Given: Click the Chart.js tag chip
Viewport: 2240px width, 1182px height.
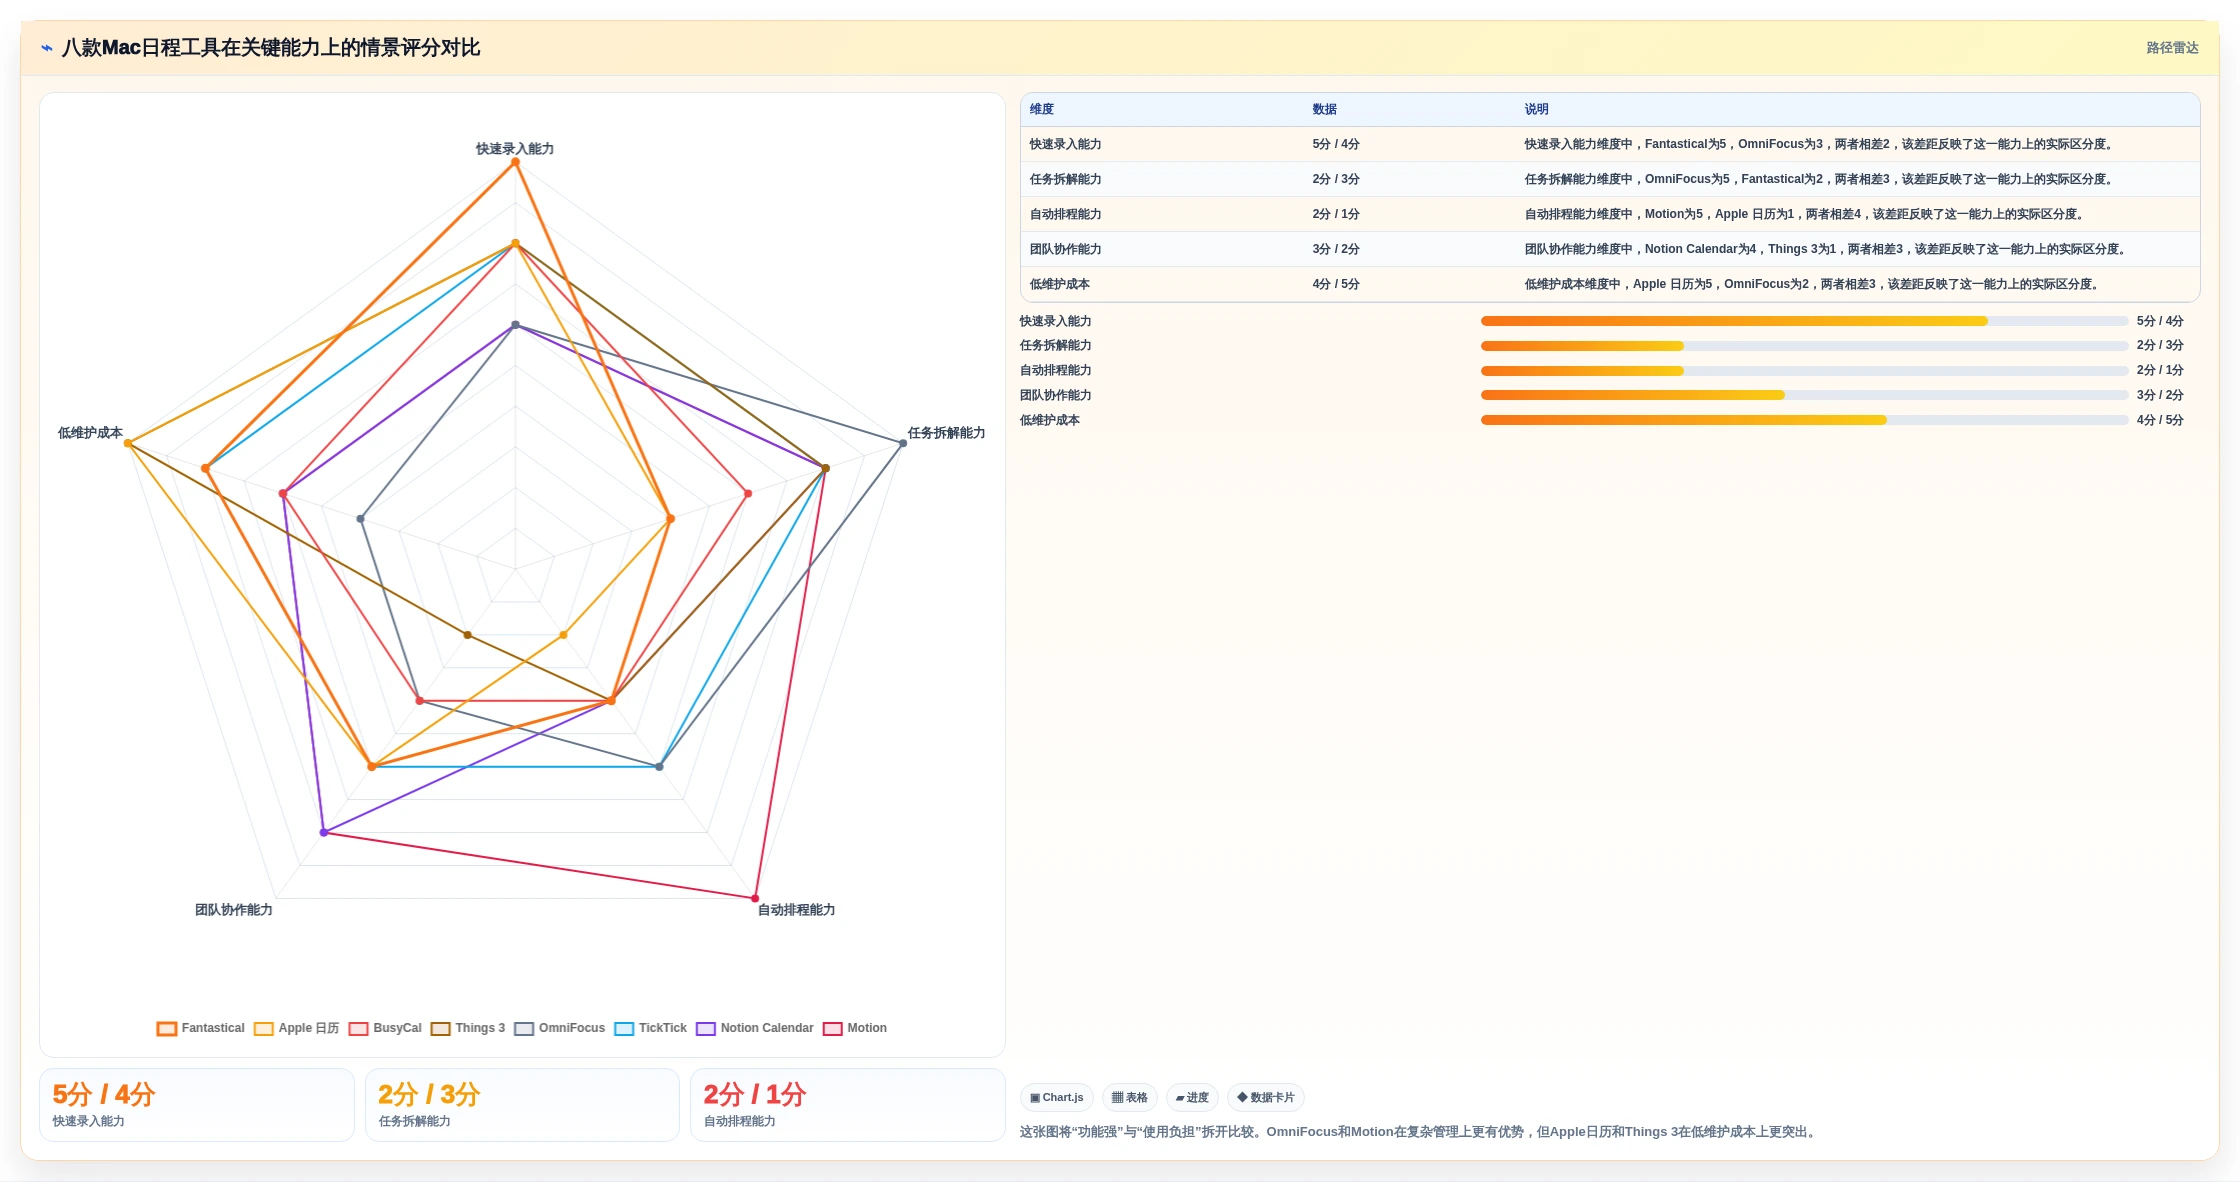Looking at the screenshot, I should point(1057,1097).
